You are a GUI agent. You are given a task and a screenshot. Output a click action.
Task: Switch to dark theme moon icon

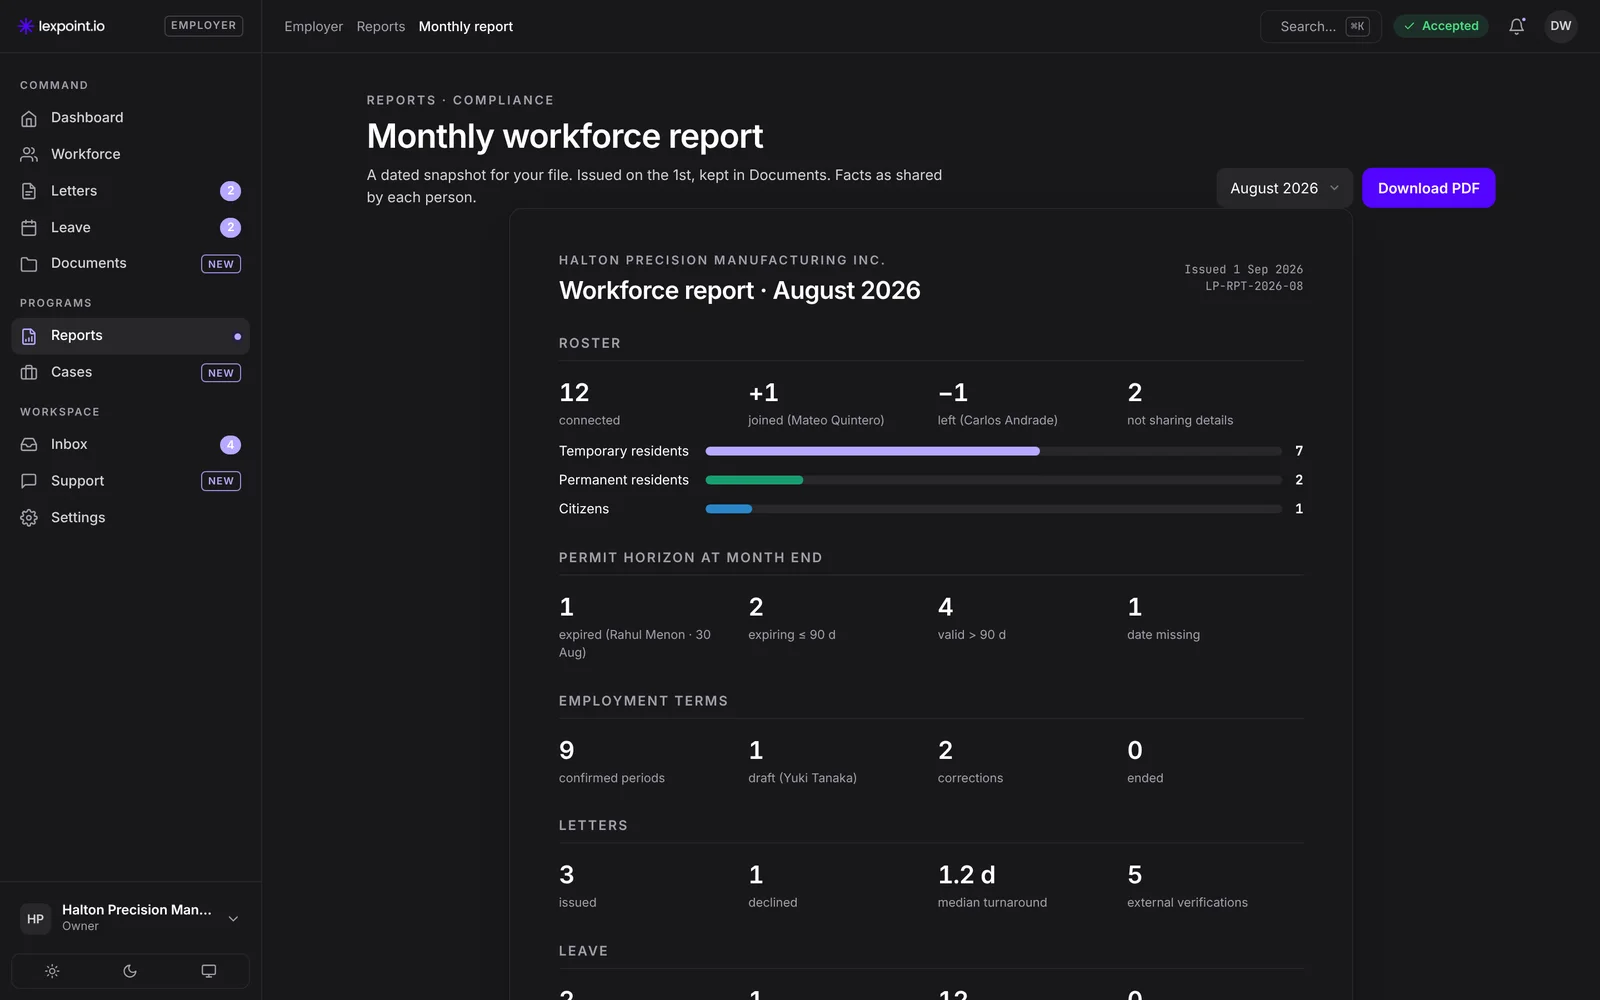pyautogui.click(x=130, y=971)
